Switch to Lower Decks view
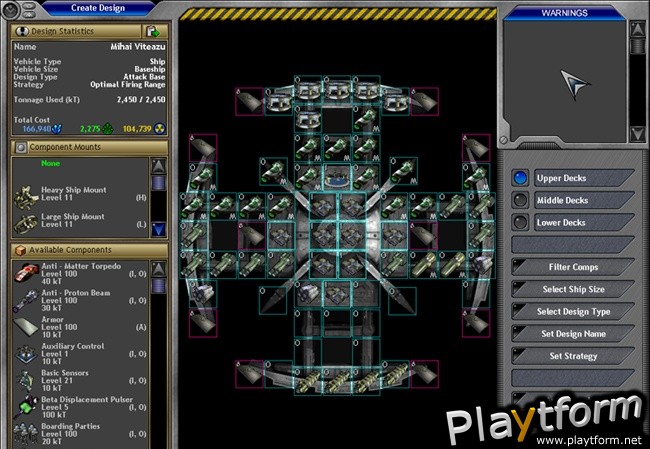The width and height of the screenshot is (650, 449). (x=573, y=223)
